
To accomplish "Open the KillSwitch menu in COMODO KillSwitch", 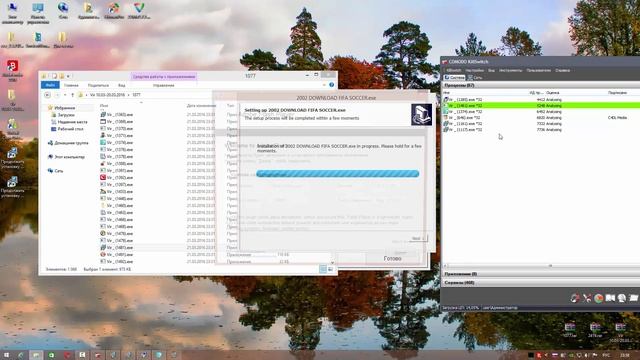I will [453, 70].
